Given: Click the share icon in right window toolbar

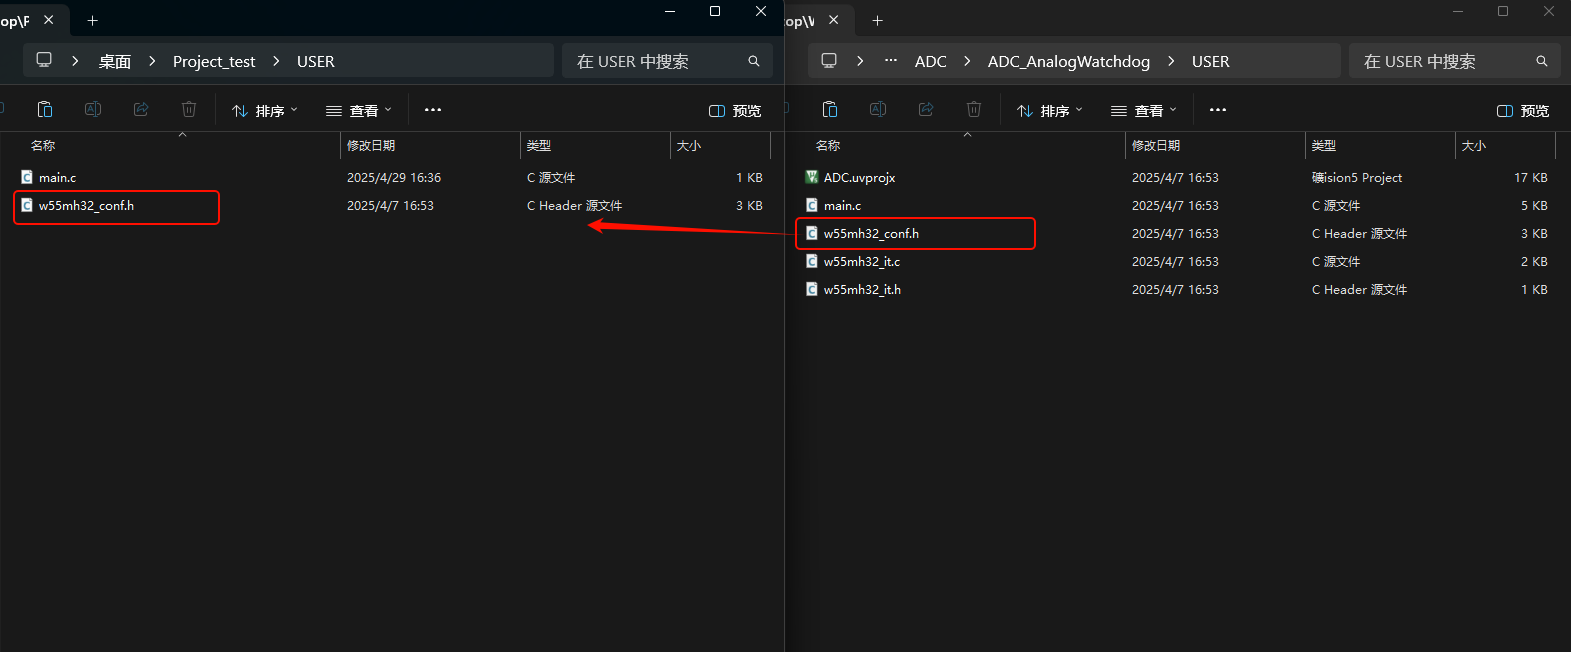Looking at the screenshot, I should coord(926,110).
